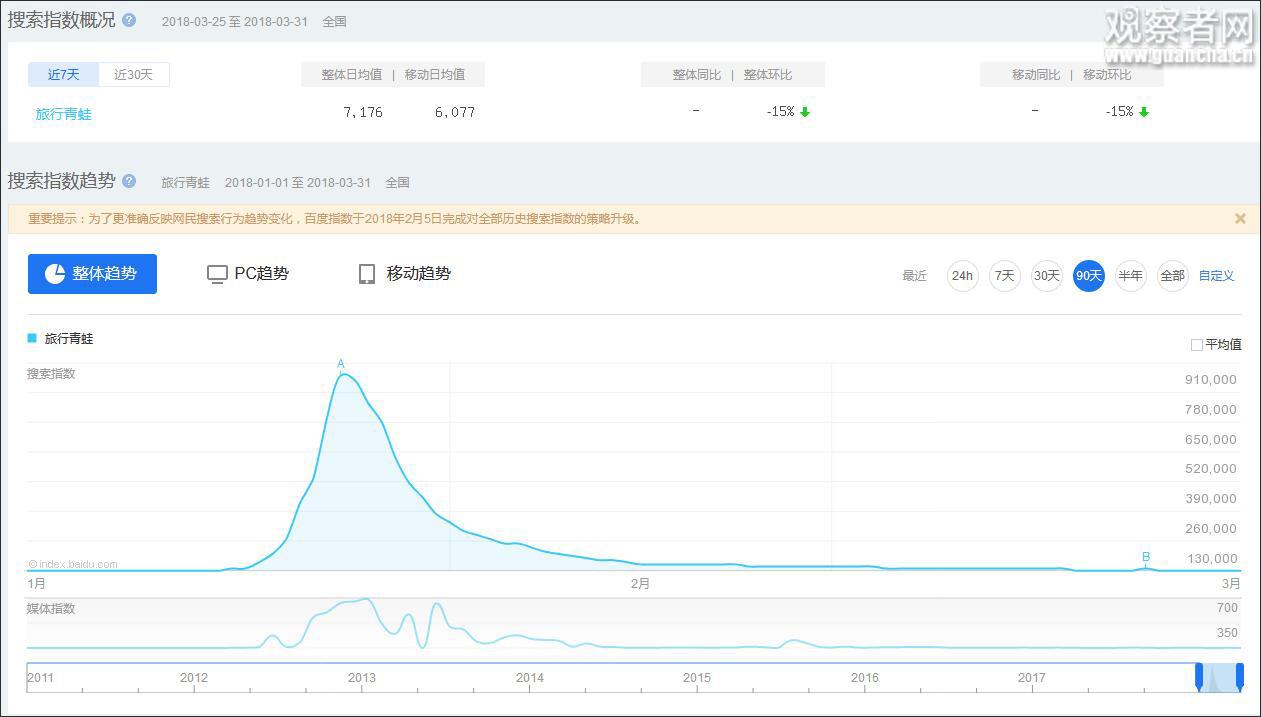Choose the 全部 time range
Screen dimensions: 1261x717
[1172, 276]
